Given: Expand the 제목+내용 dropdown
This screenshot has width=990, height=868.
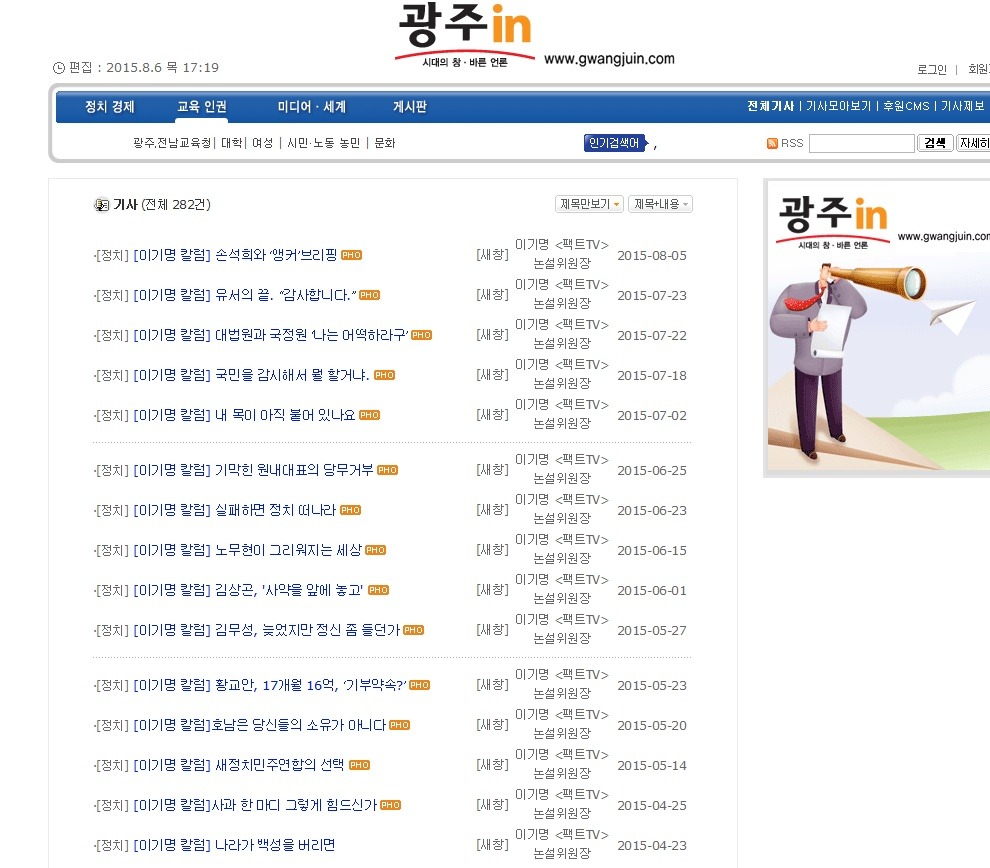Looking at the screenshot, I should [660, 204].
